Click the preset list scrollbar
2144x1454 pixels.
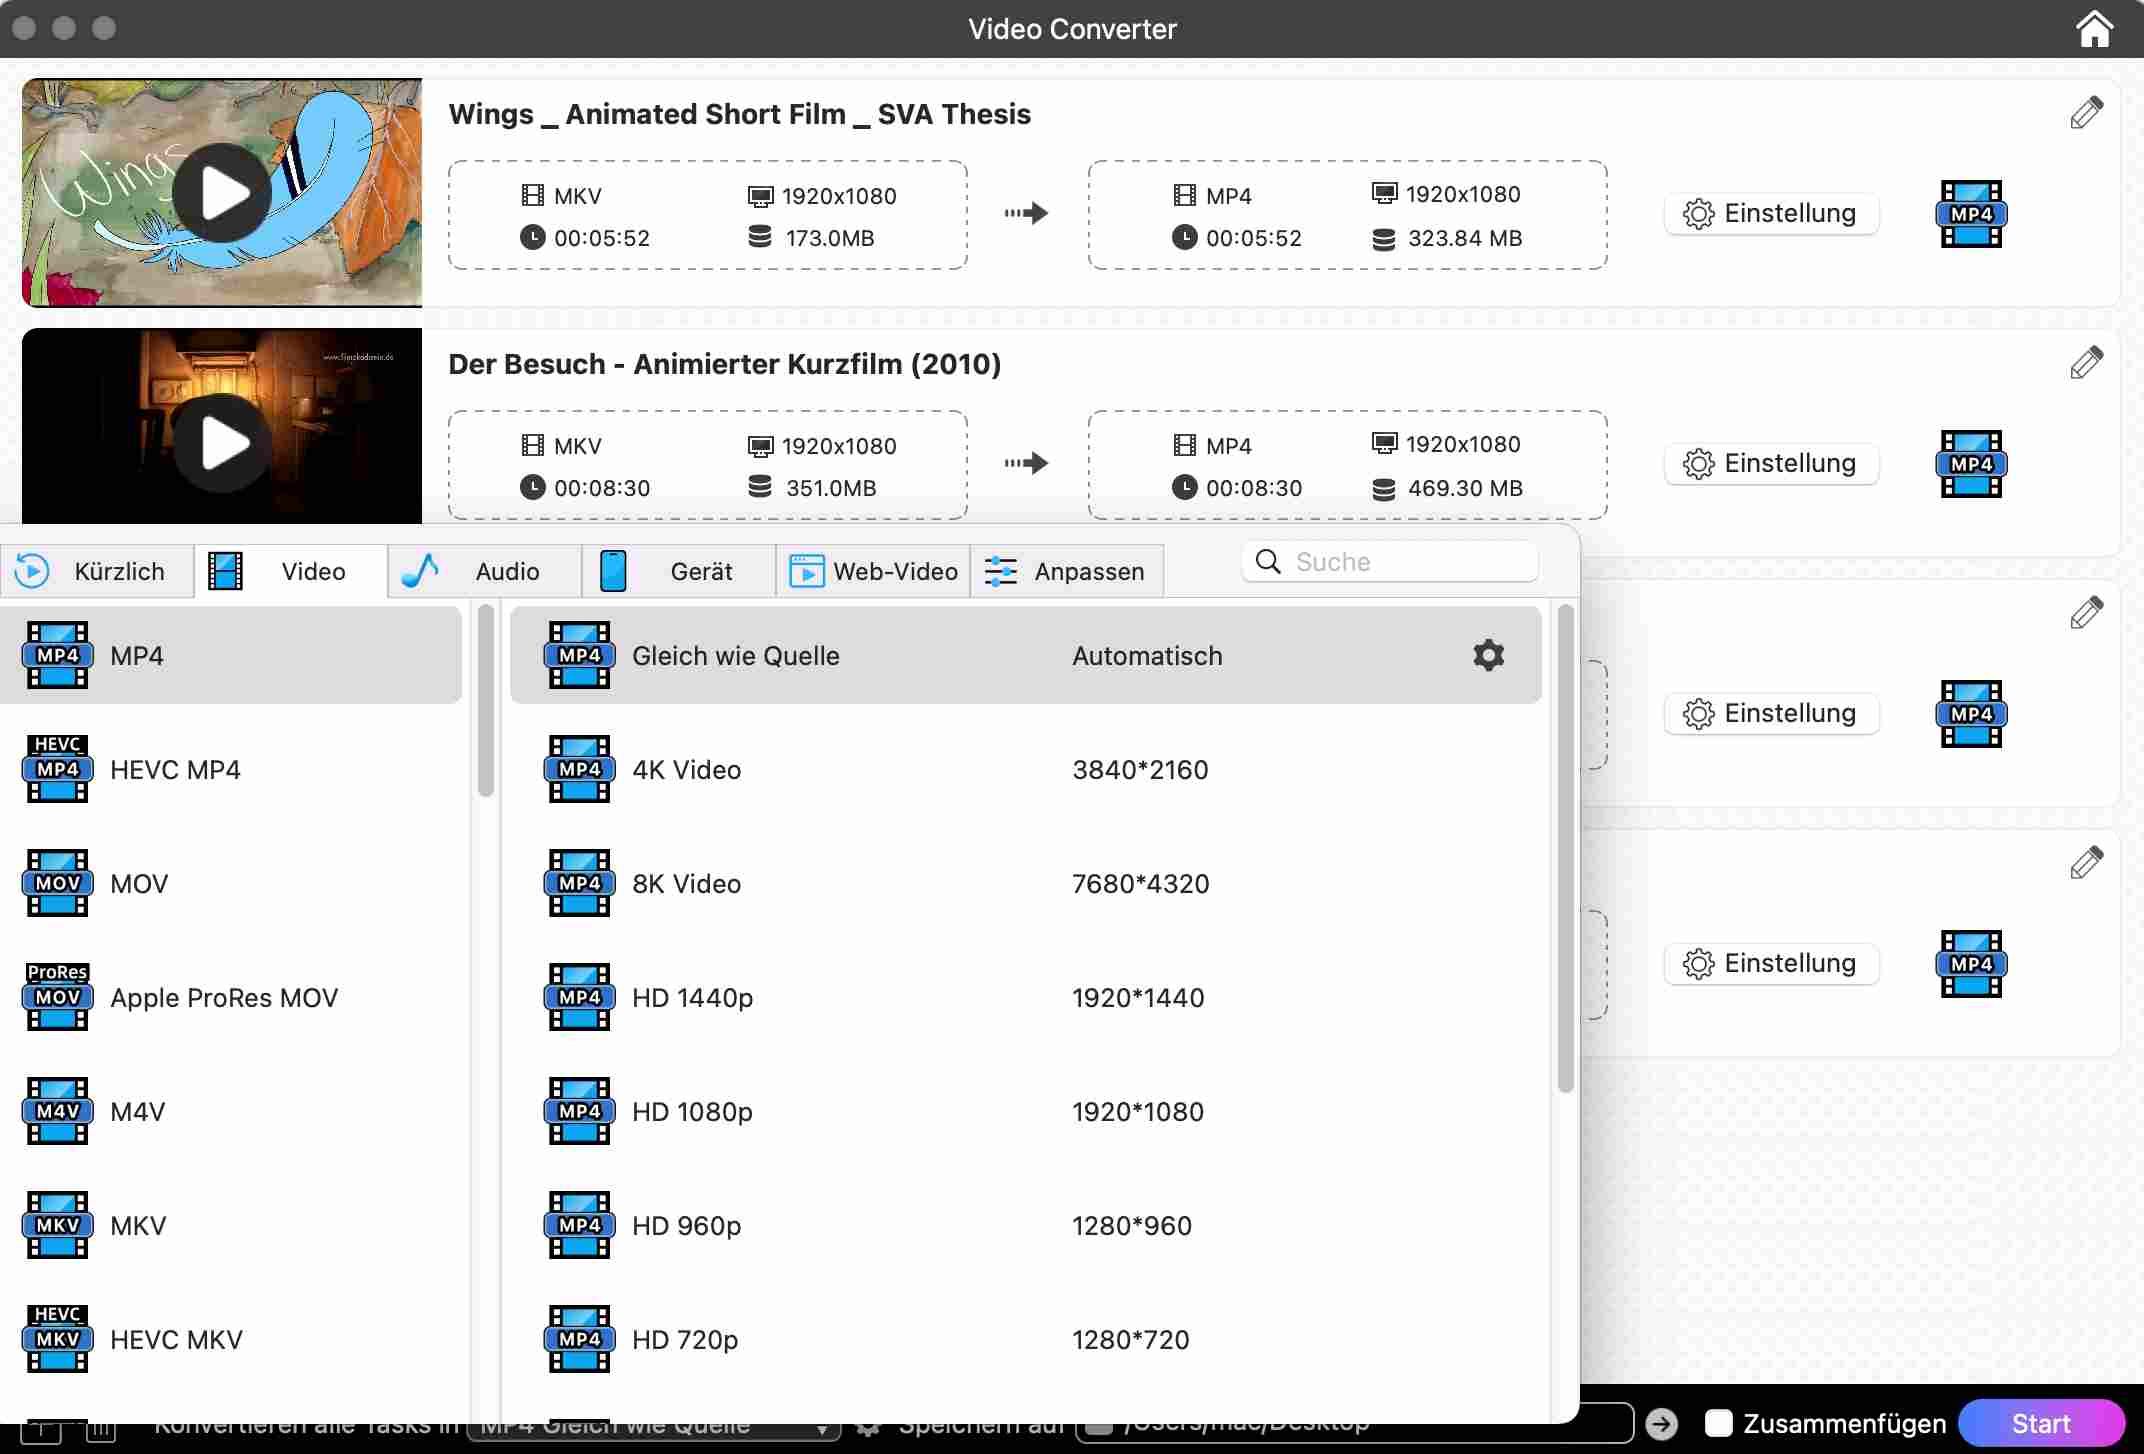[1565, 850]
